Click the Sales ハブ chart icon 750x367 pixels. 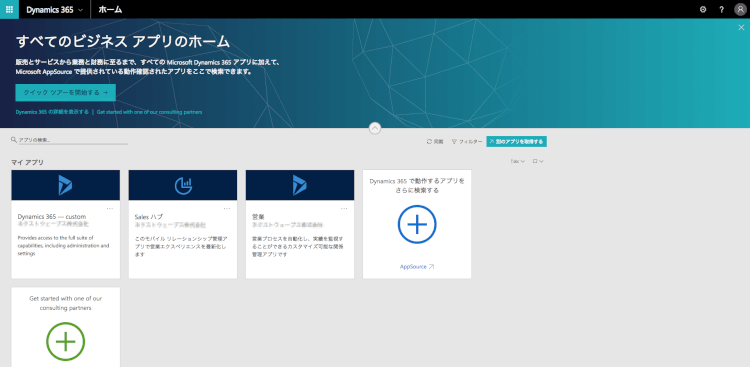pos(183,186)
